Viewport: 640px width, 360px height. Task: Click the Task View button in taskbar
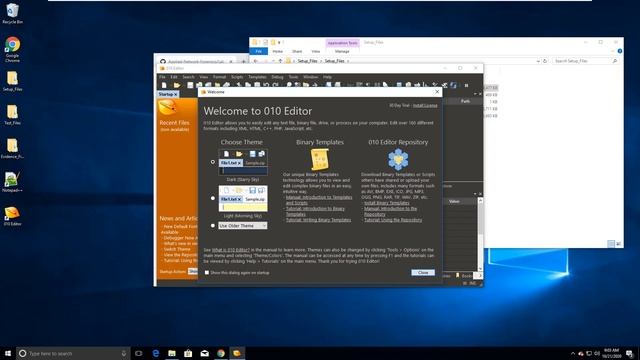(139, 353)
